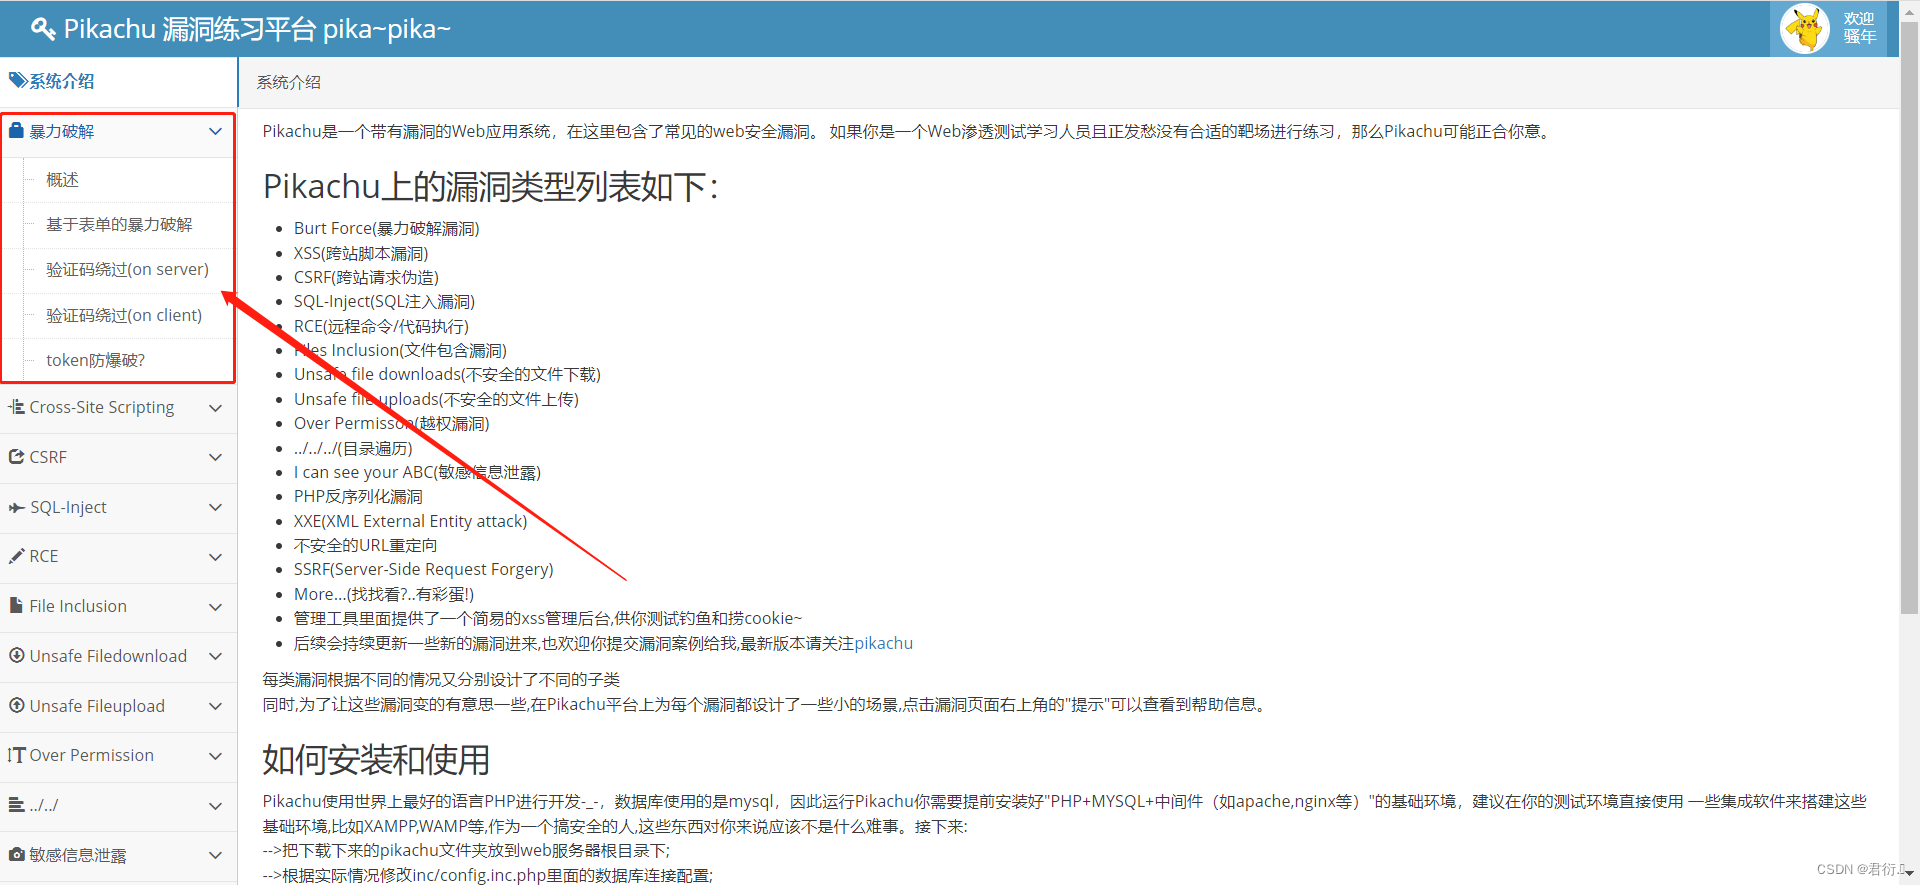Select the 概述 submenu item
Viewport: 1920px width, 885px height.
pos(62,180)
